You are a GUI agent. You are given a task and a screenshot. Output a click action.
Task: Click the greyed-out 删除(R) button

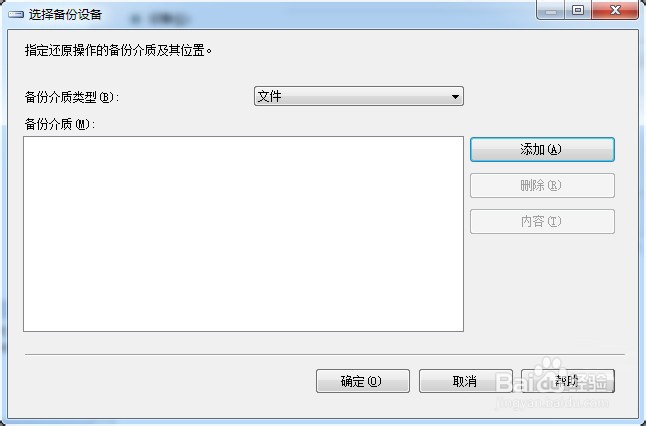click(x=542, y=185)
